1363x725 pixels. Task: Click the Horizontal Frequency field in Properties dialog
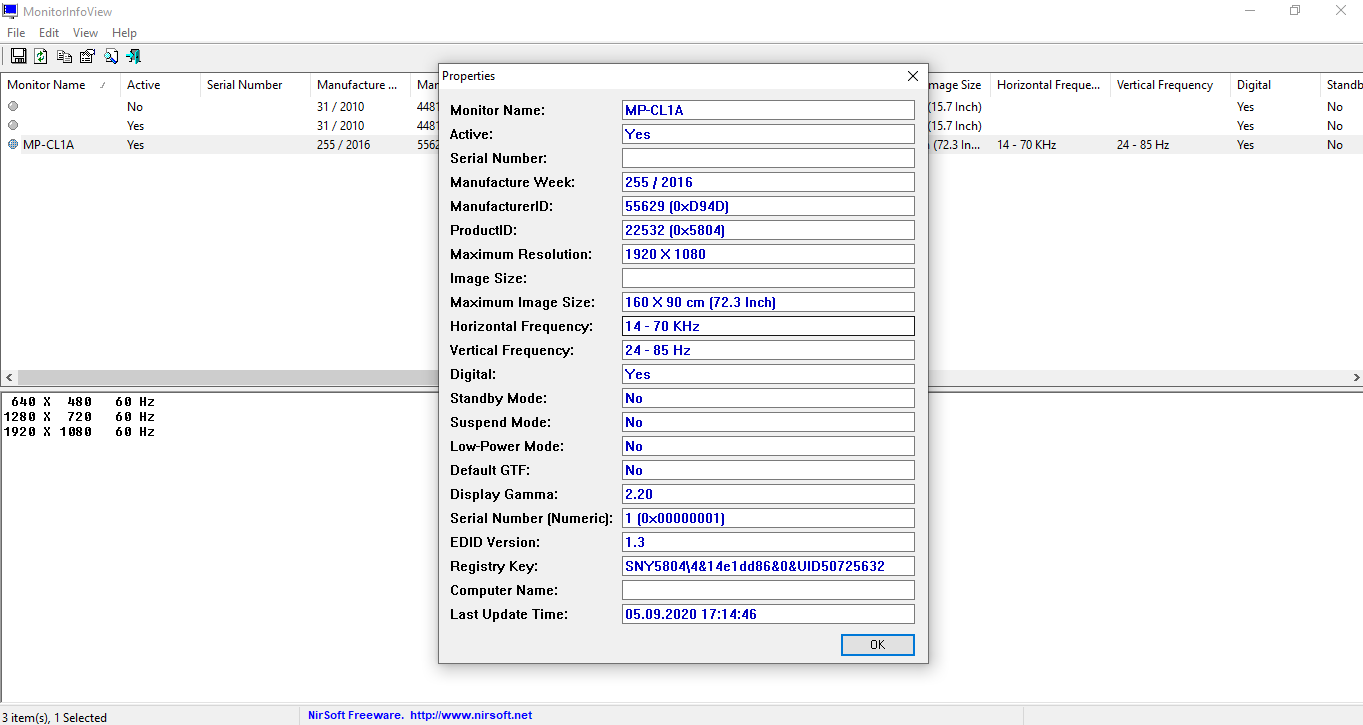[768, 326]
